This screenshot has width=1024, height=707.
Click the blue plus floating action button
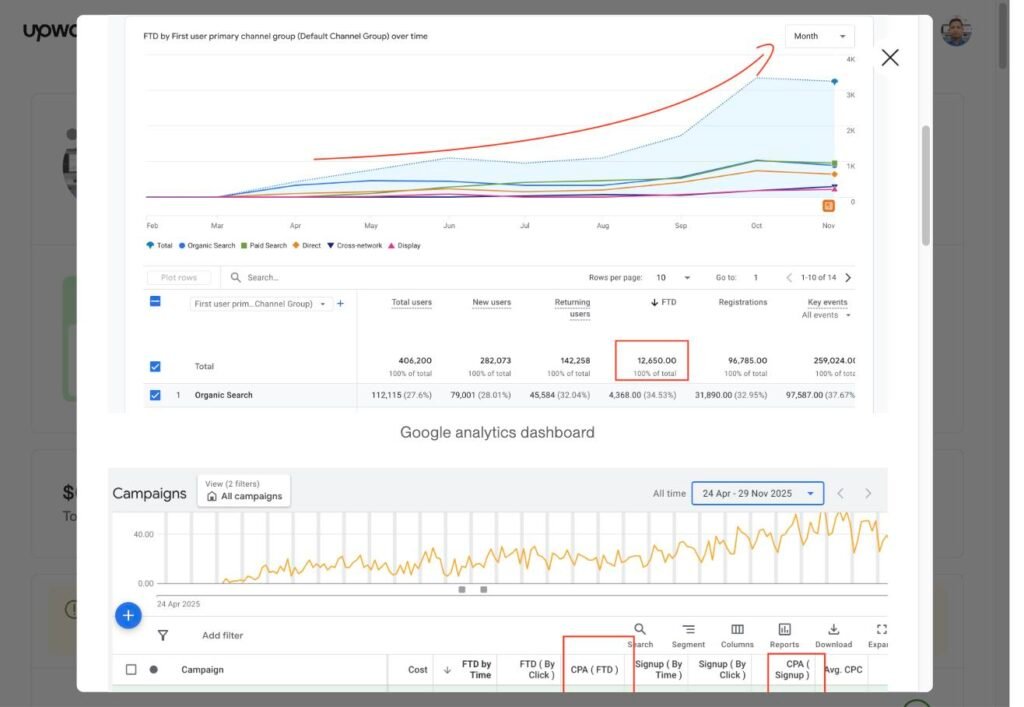(x=127, y=615)
